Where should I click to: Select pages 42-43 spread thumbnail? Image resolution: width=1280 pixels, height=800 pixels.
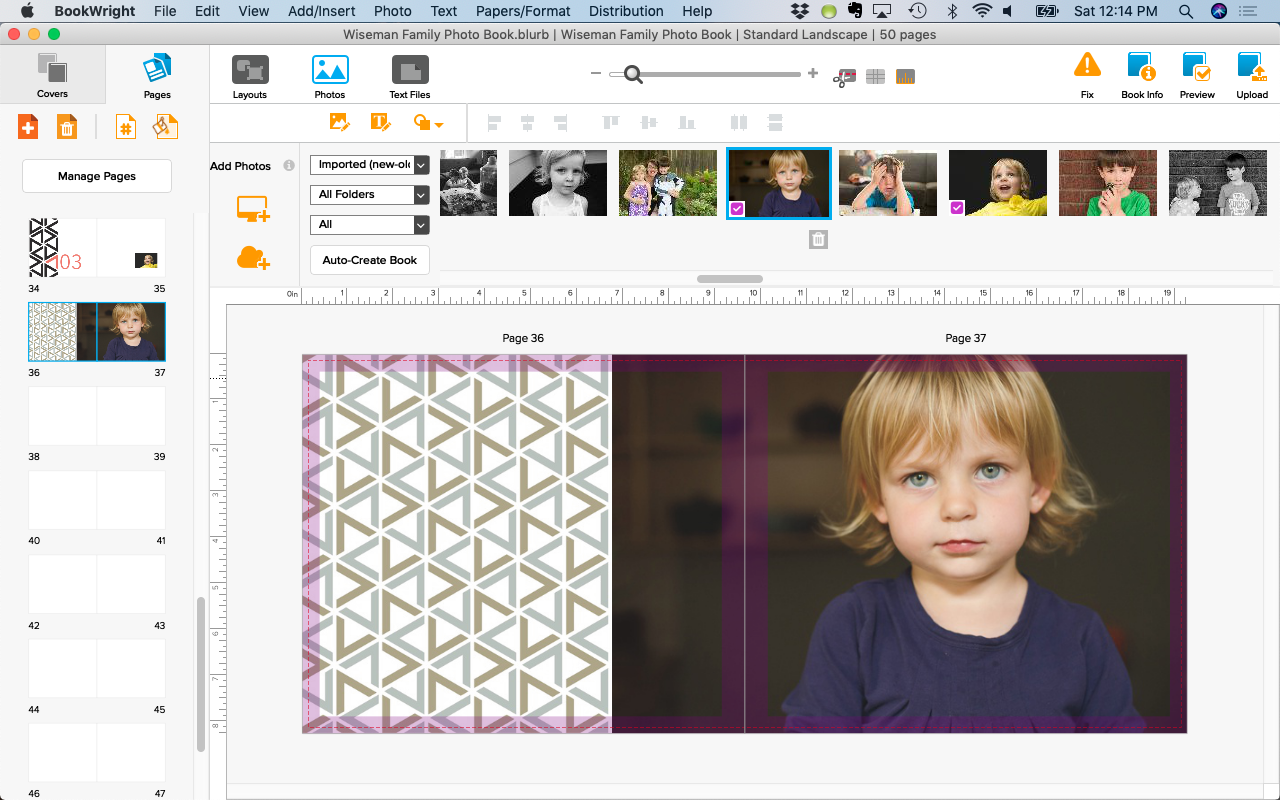point(97,584)
